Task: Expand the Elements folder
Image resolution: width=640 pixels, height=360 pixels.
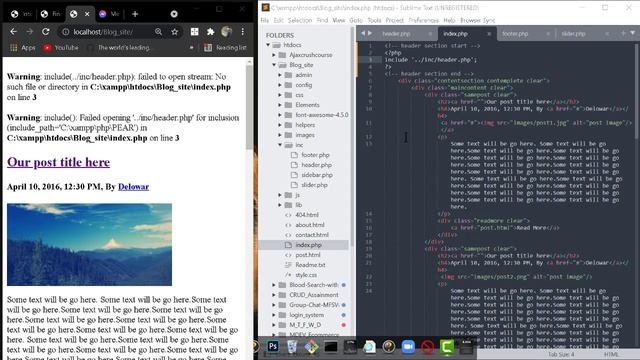Action: (280, 105)
